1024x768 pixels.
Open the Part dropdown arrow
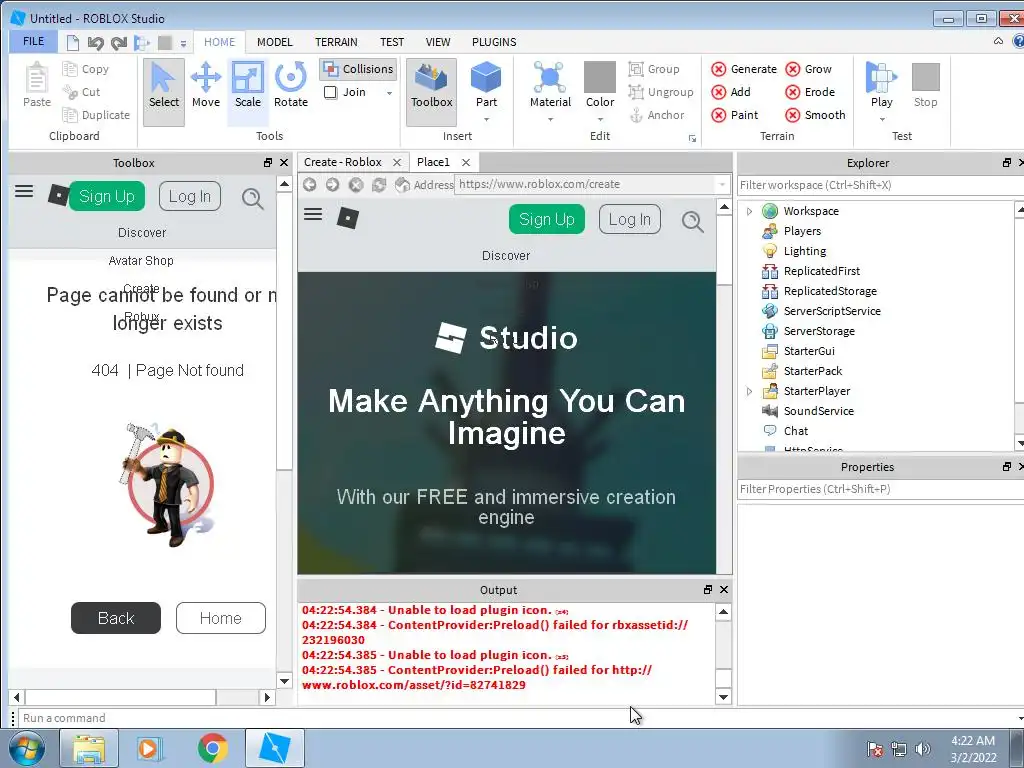(486, 120)
